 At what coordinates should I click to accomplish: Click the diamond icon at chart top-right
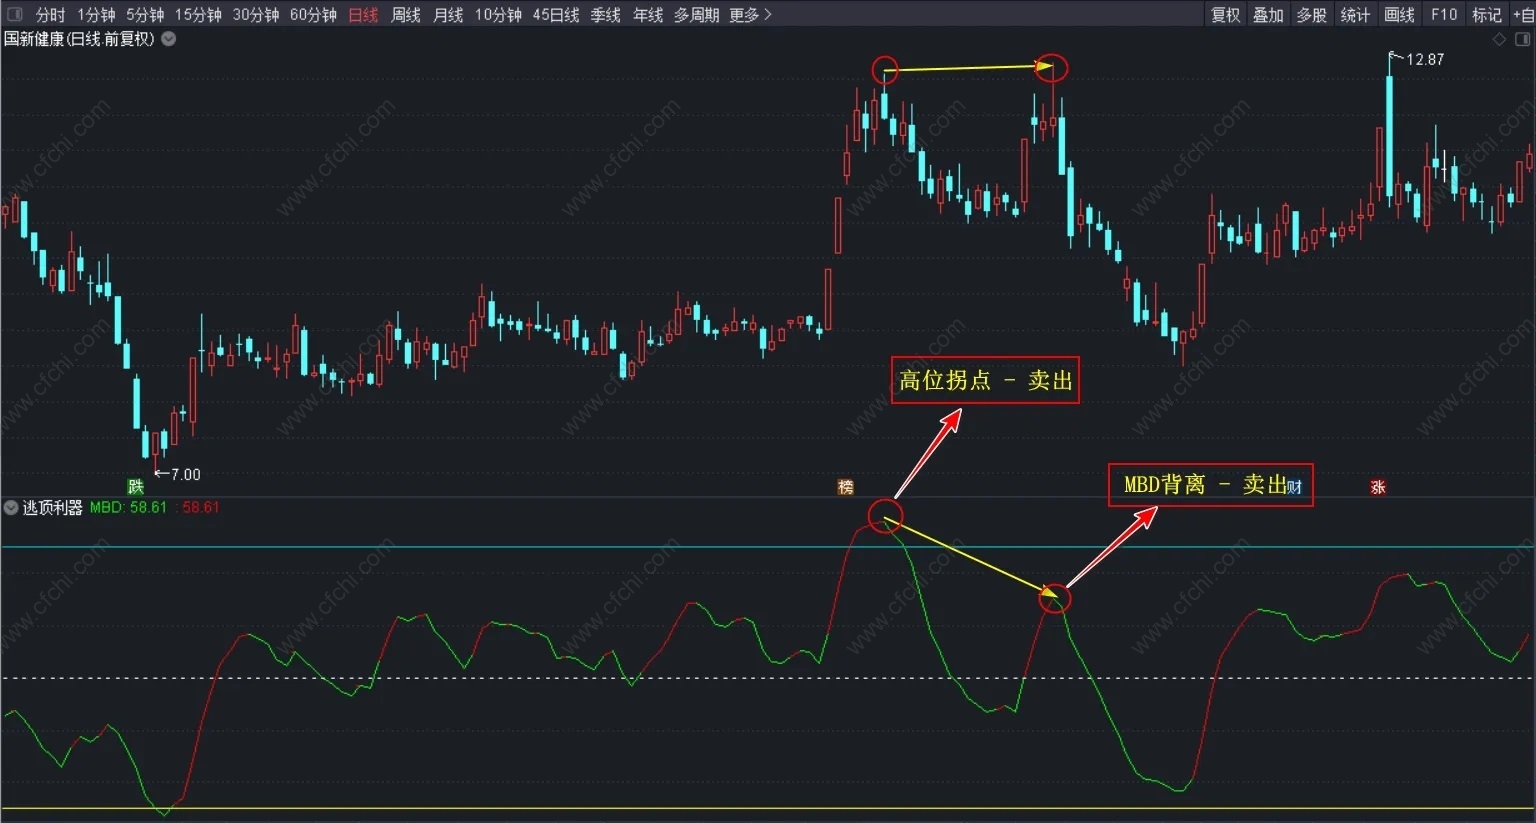1499,39
